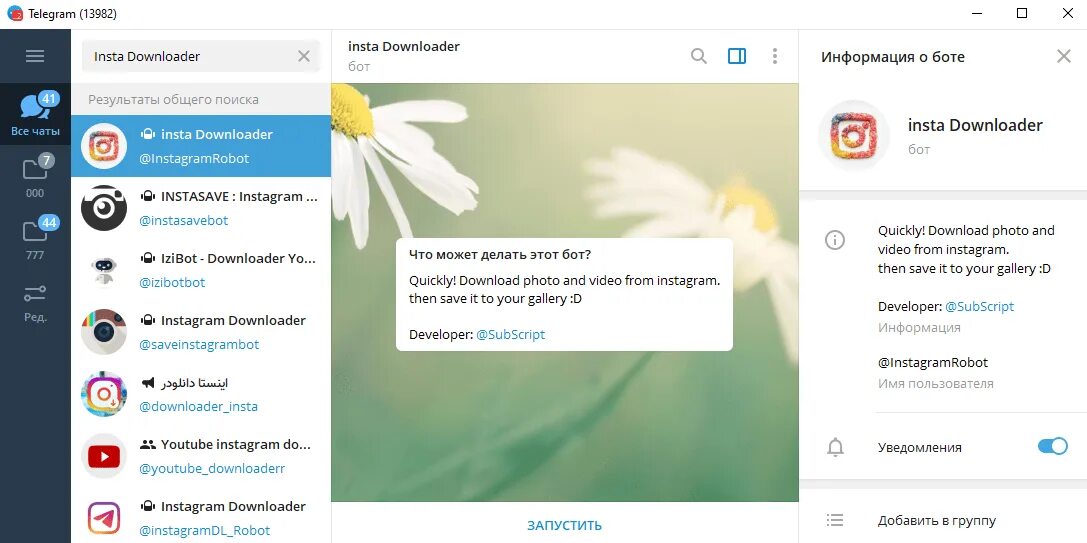1087x543 pixels.
Task: Toggle the Уведомления notifications switch
Action: (1052, 447)
